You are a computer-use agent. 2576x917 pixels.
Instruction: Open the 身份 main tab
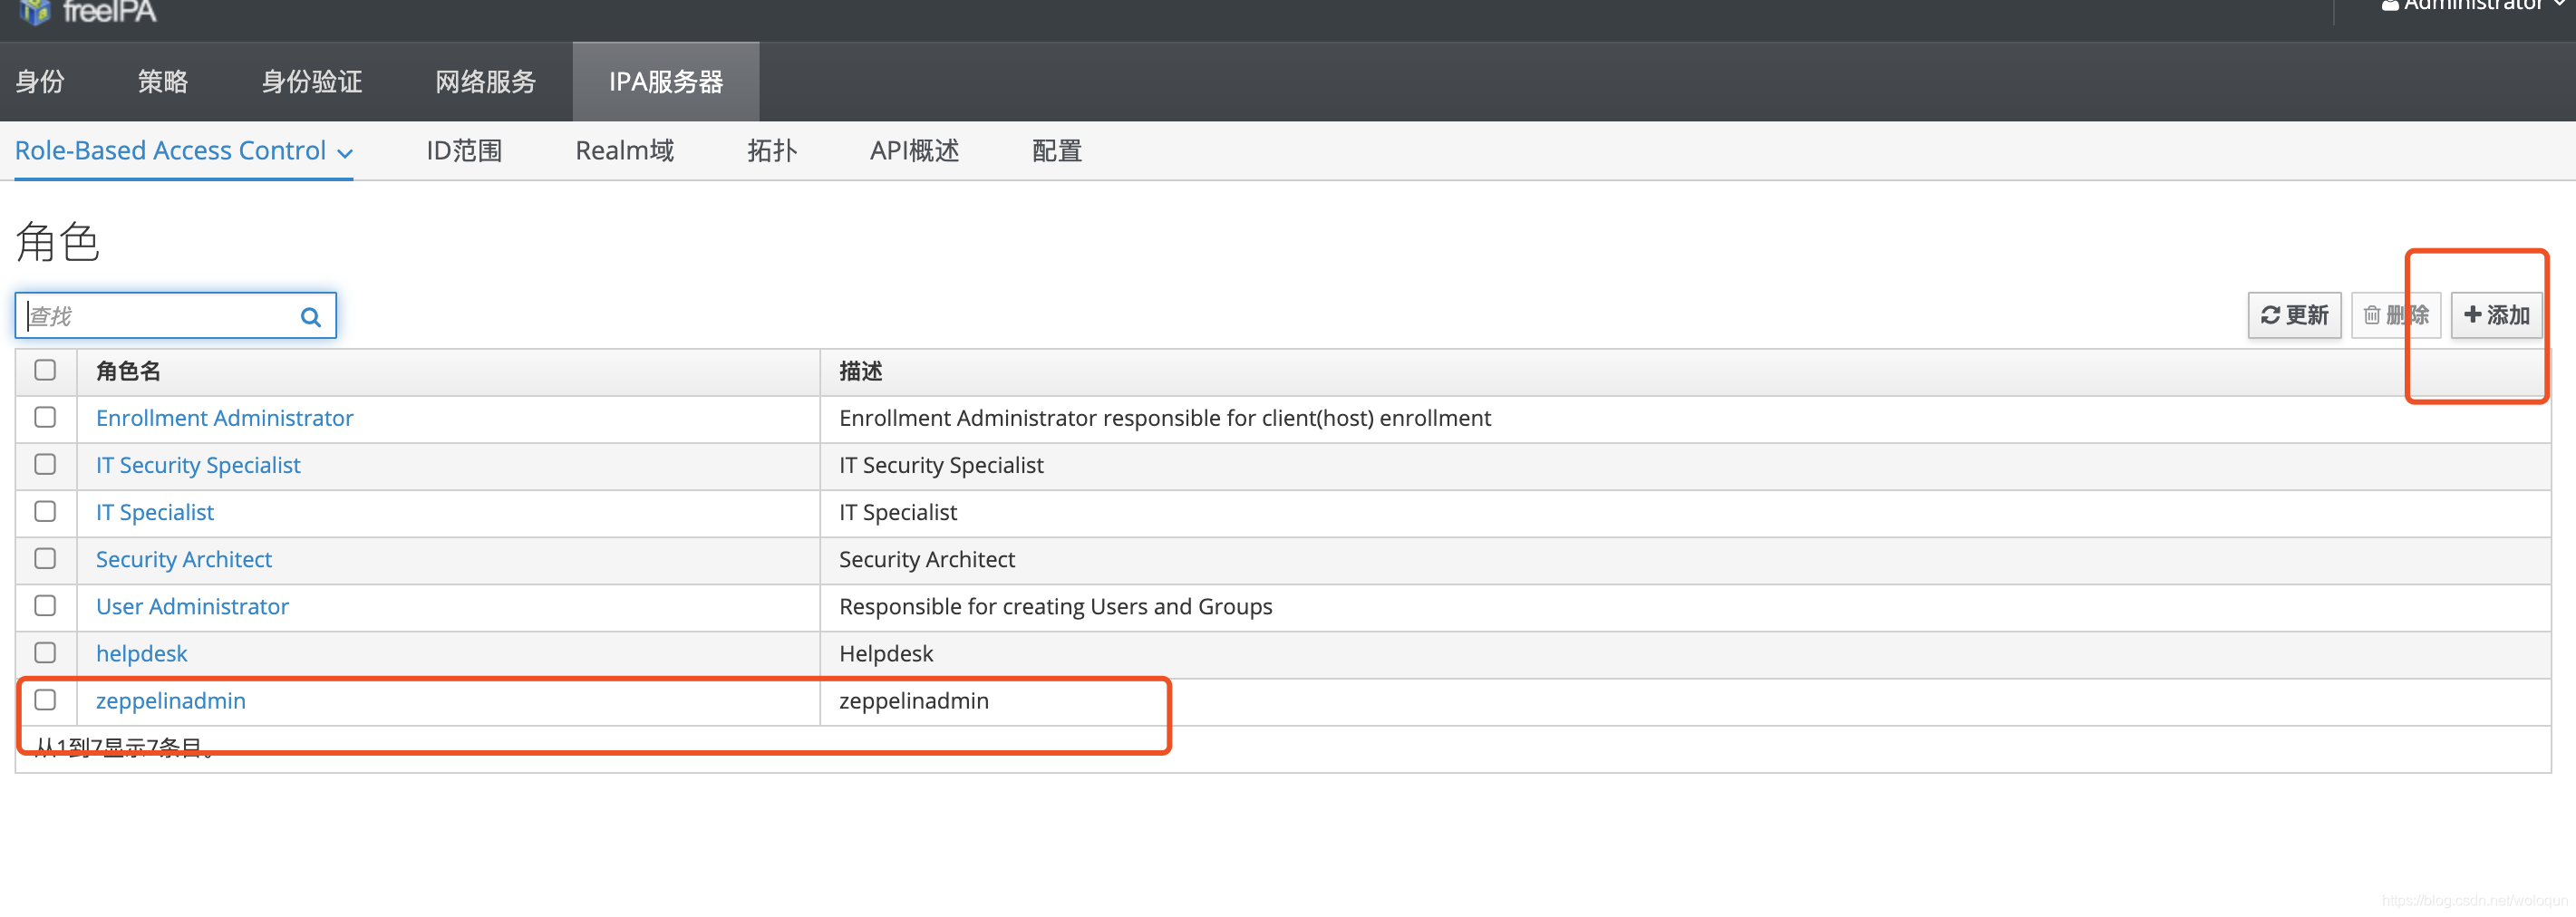pos(40,82)
